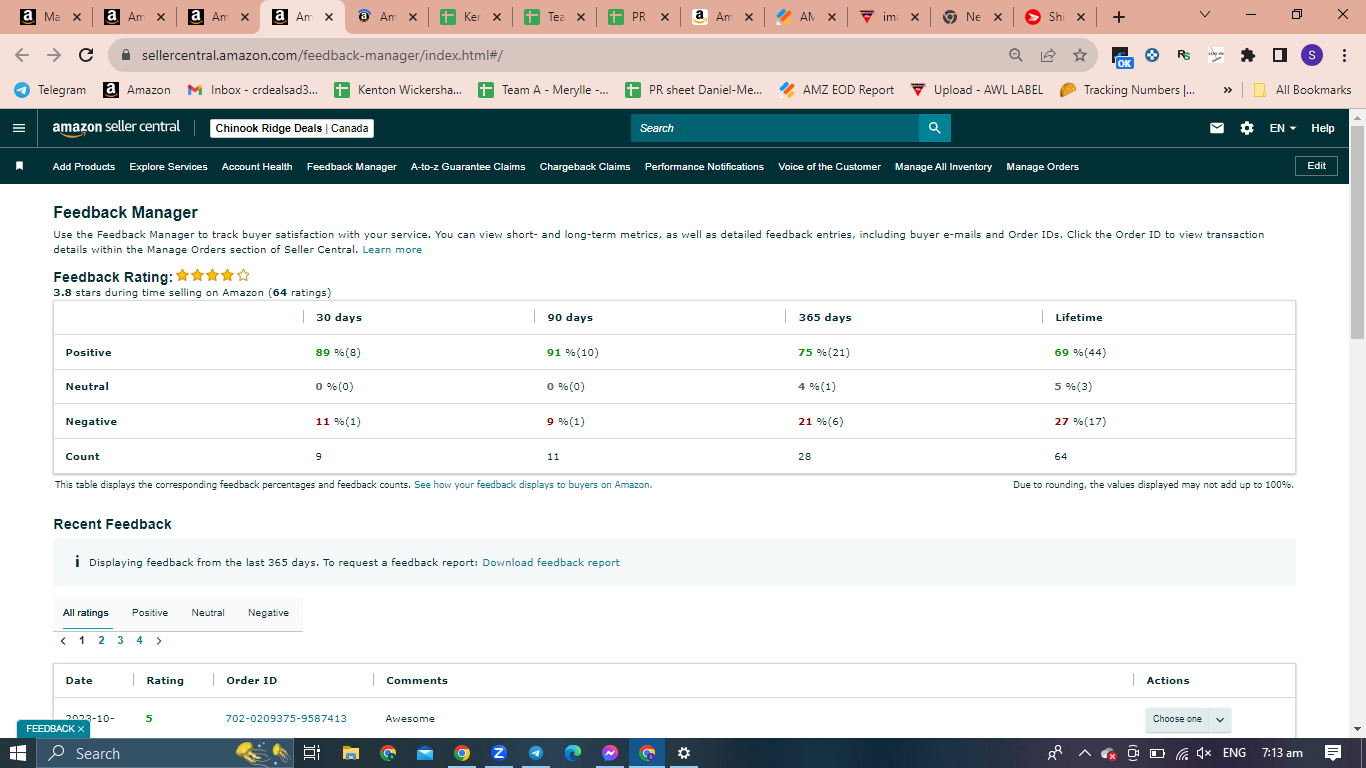This screenshot has width=1366, height=768.
Task: Click the Seller Central Search field
Action: pos(775,128)
